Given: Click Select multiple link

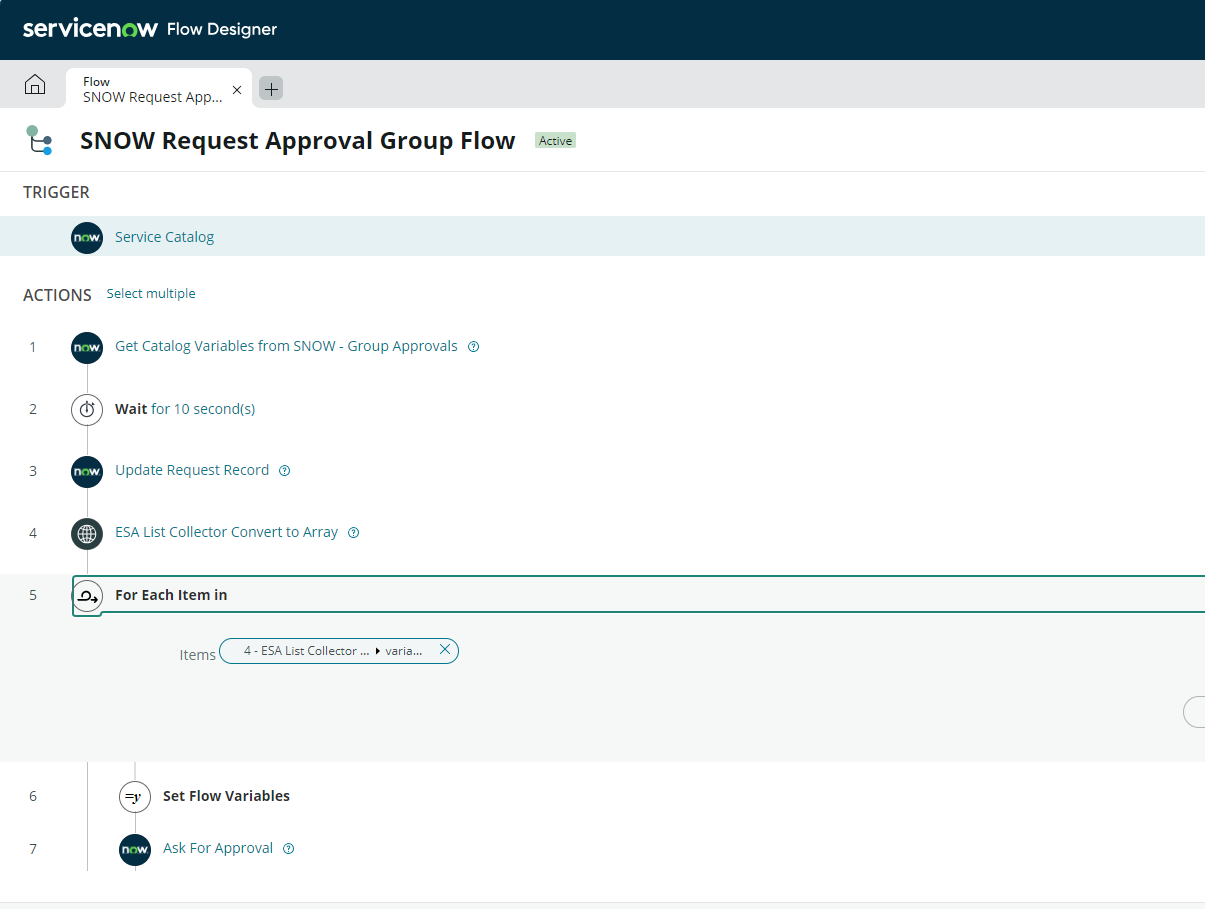Looking at the screenshot, I should [151, 293].
